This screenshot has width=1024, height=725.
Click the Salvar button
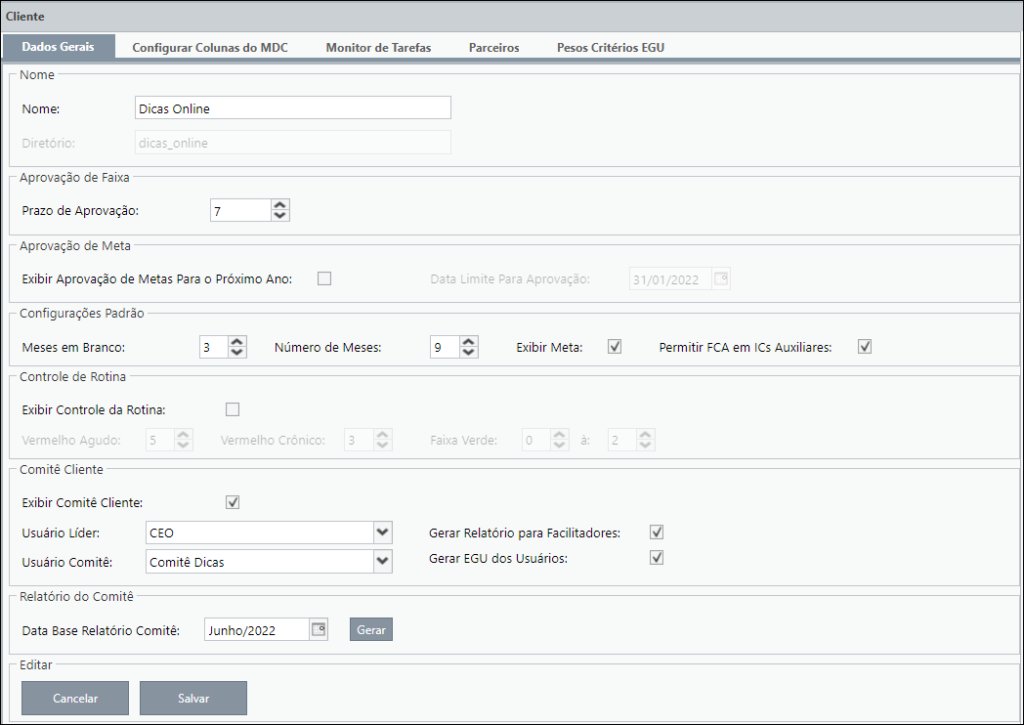point(193,698)
